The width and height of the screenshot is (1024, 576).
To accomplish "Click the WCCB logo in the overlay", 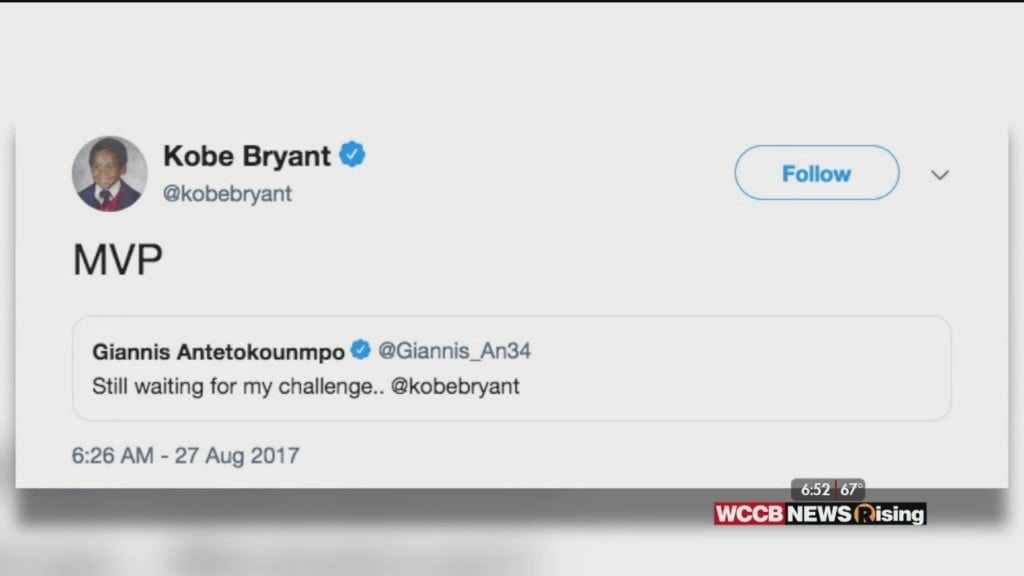I will [x=750, y=514].
